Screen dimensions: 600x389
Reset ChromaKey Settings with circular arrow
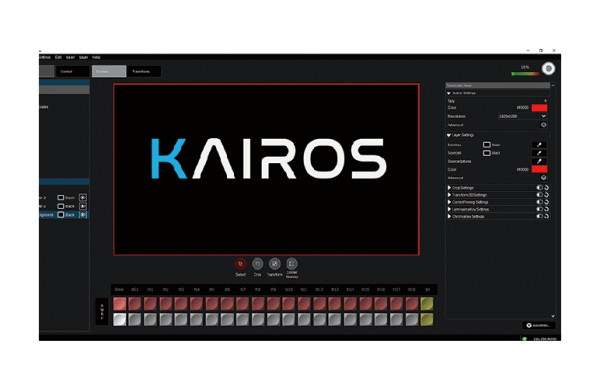click(547, 216)
